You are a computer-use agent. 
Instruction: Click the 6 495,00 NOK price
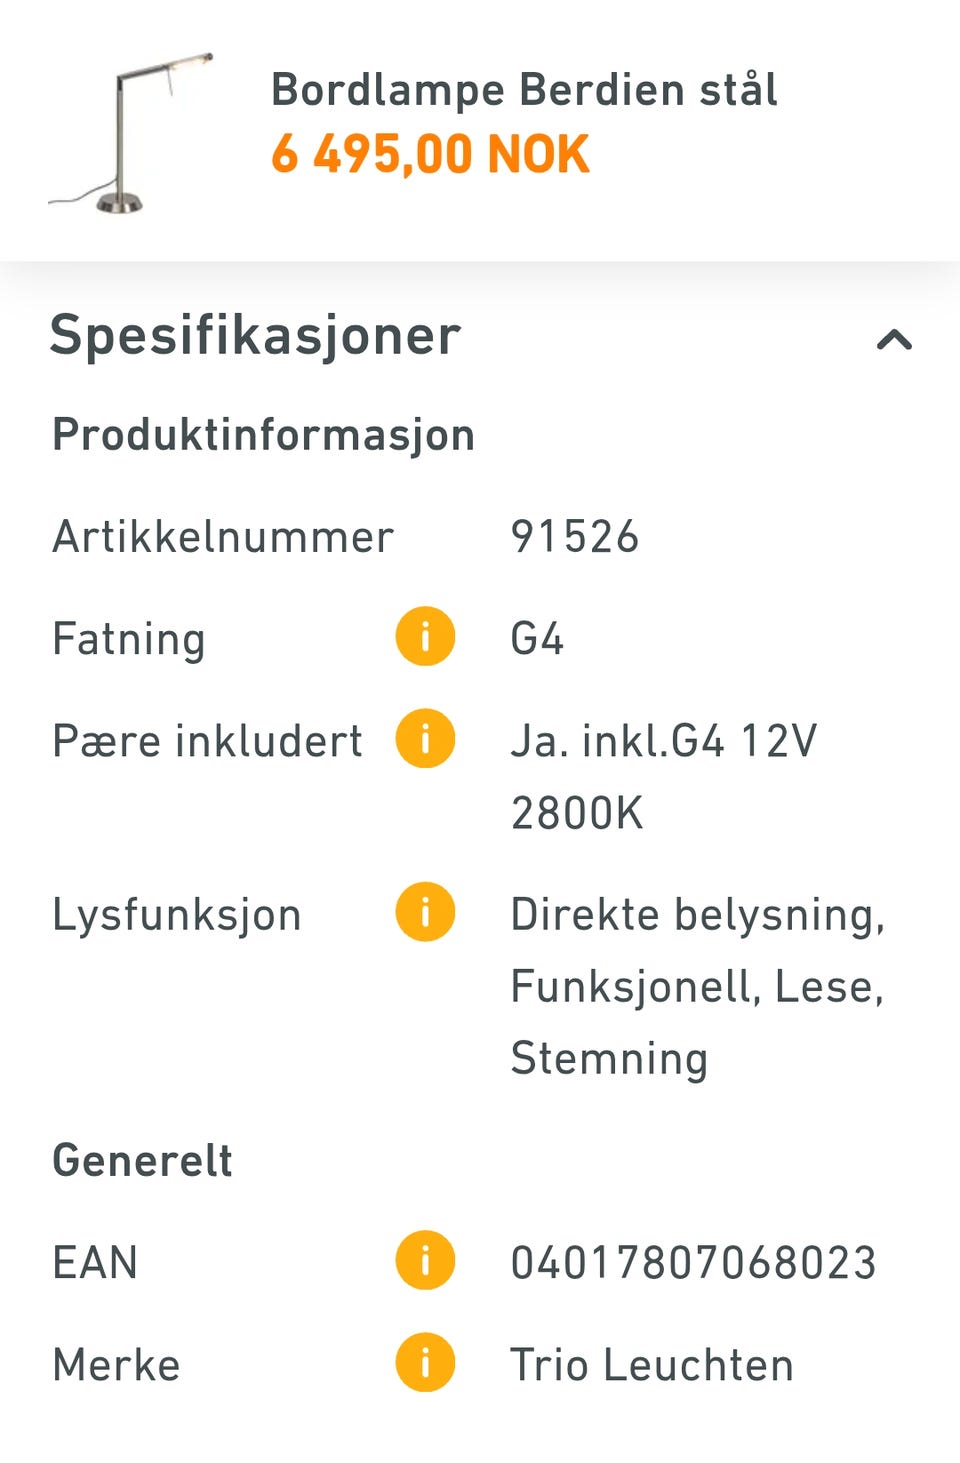tap(430, 155)
